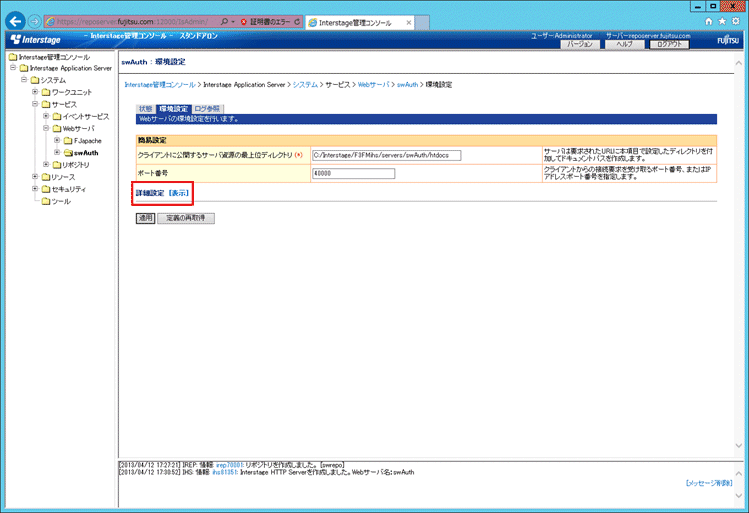Collapse the Webサーバ tree node
Screen dimensions: 749x513
coord(46,128)
